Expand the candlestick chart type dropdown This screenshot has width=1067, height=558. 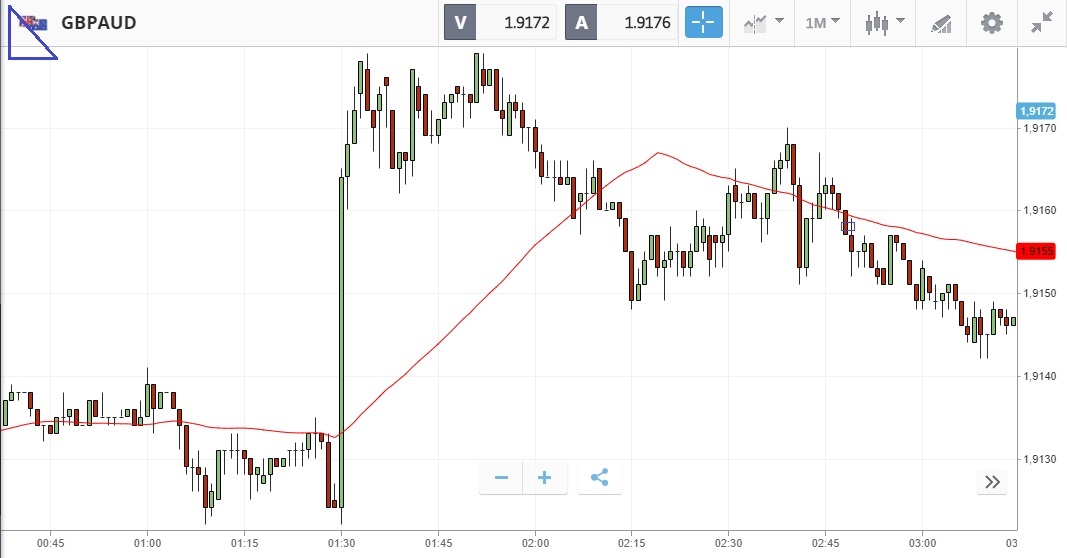click(885, 22)
